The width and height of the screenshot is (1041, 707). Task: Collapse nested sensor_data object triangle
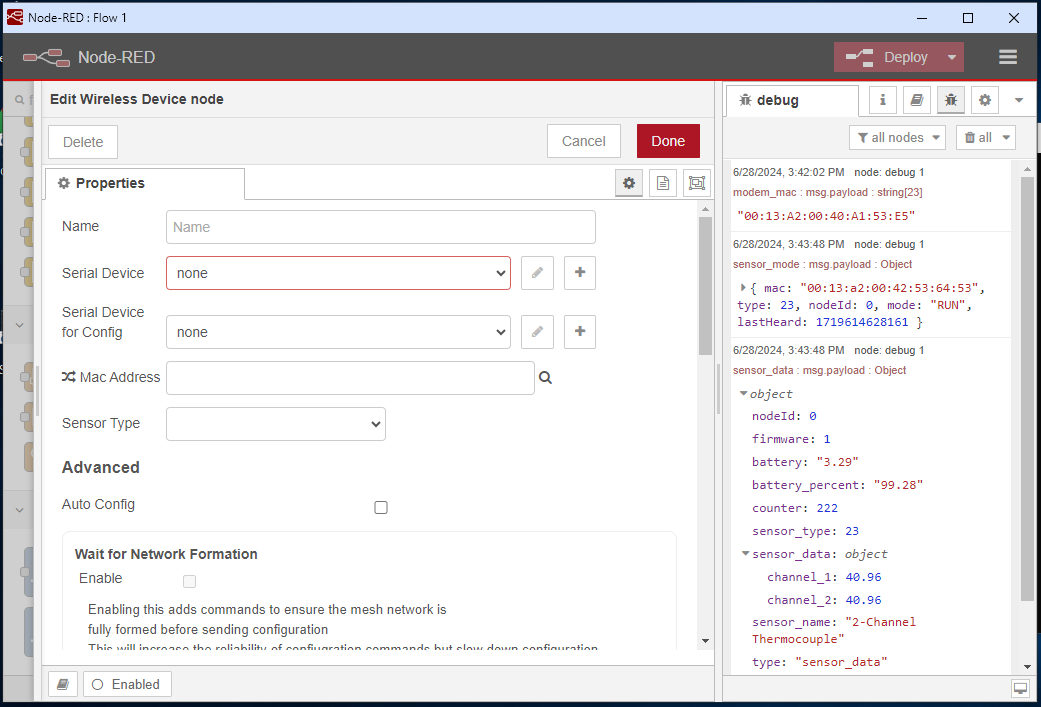[746, 554]
